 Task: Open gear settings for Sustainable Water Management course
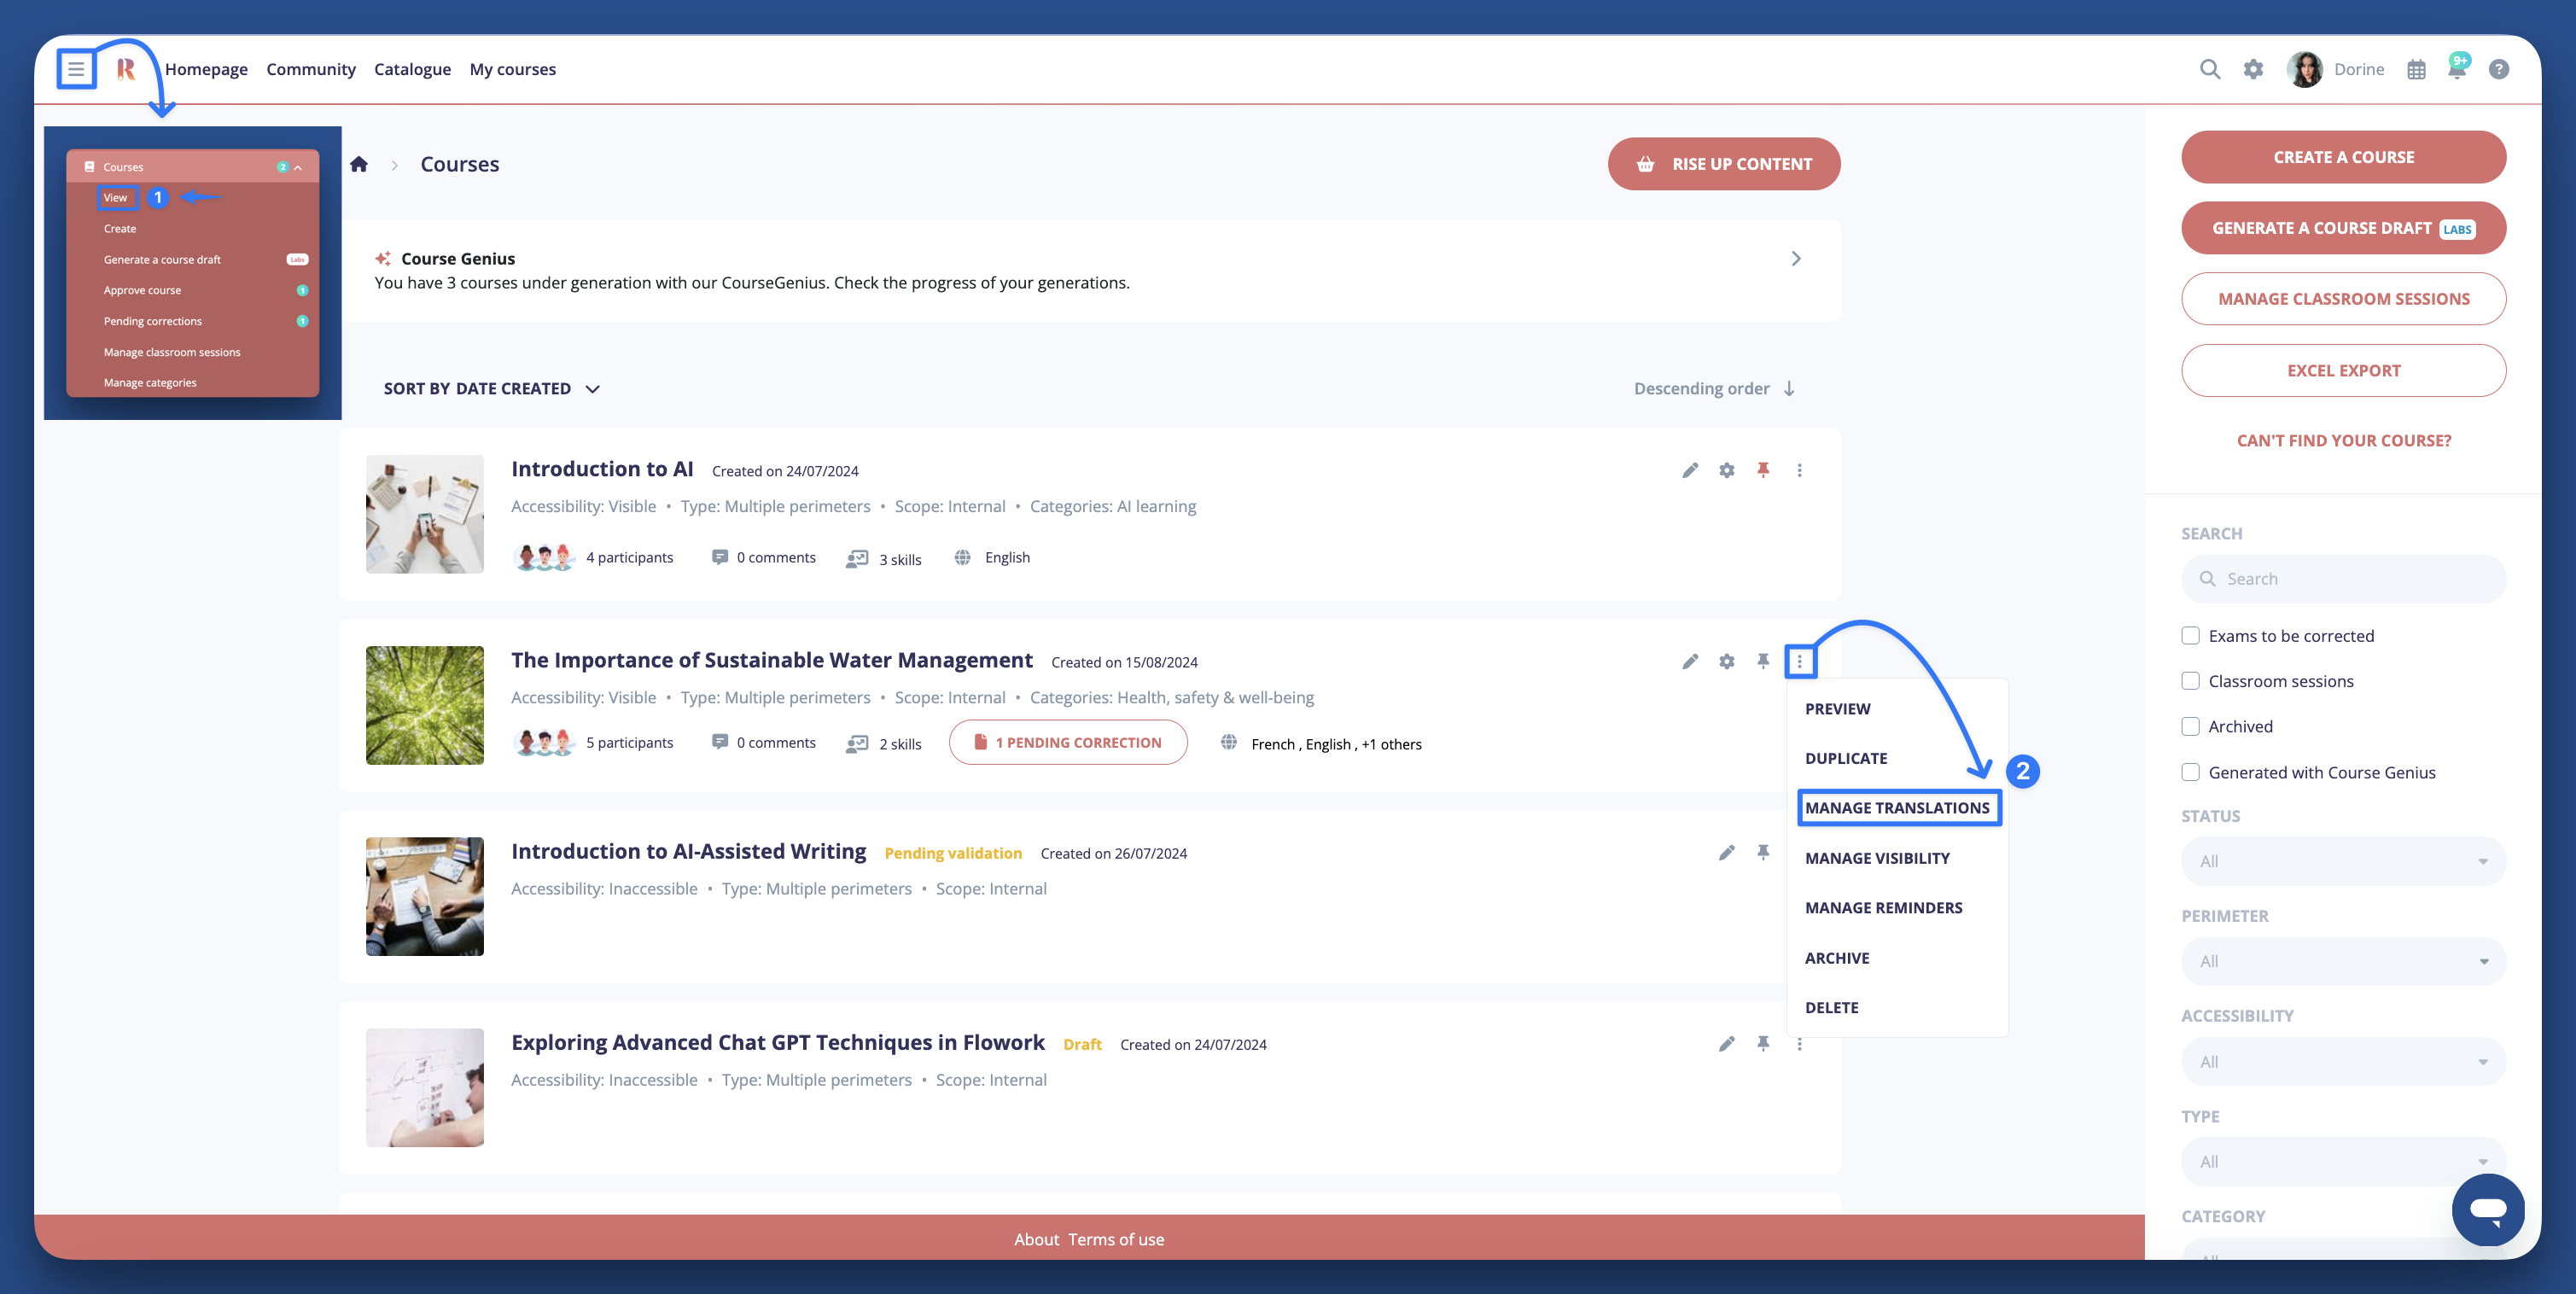click(x=1726, y=661)
